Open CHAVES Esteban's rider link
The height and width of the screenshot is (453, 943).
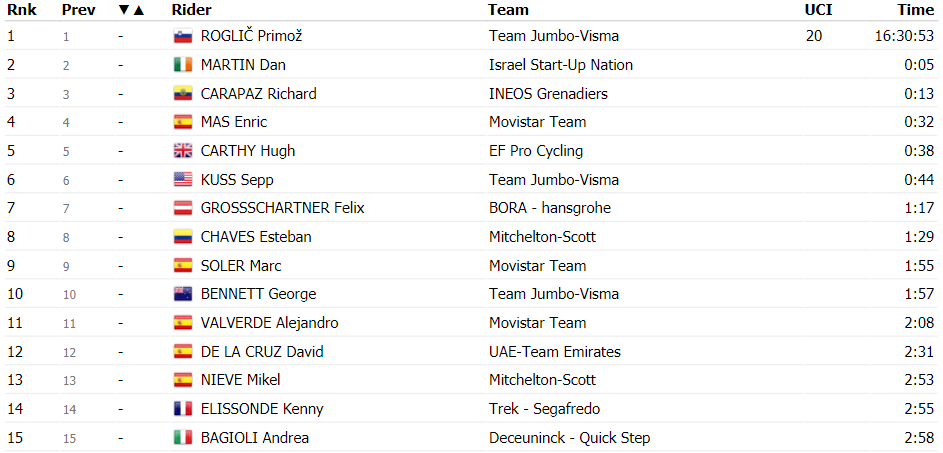pos(256,237)
